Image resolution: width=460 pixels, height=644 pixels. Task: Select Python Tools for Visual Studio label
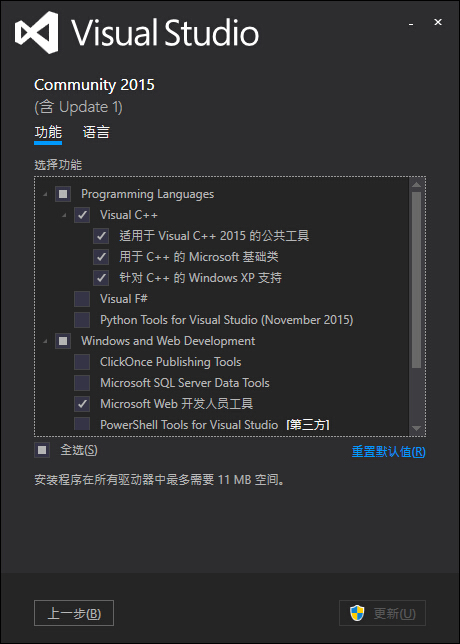coord(227,320)
